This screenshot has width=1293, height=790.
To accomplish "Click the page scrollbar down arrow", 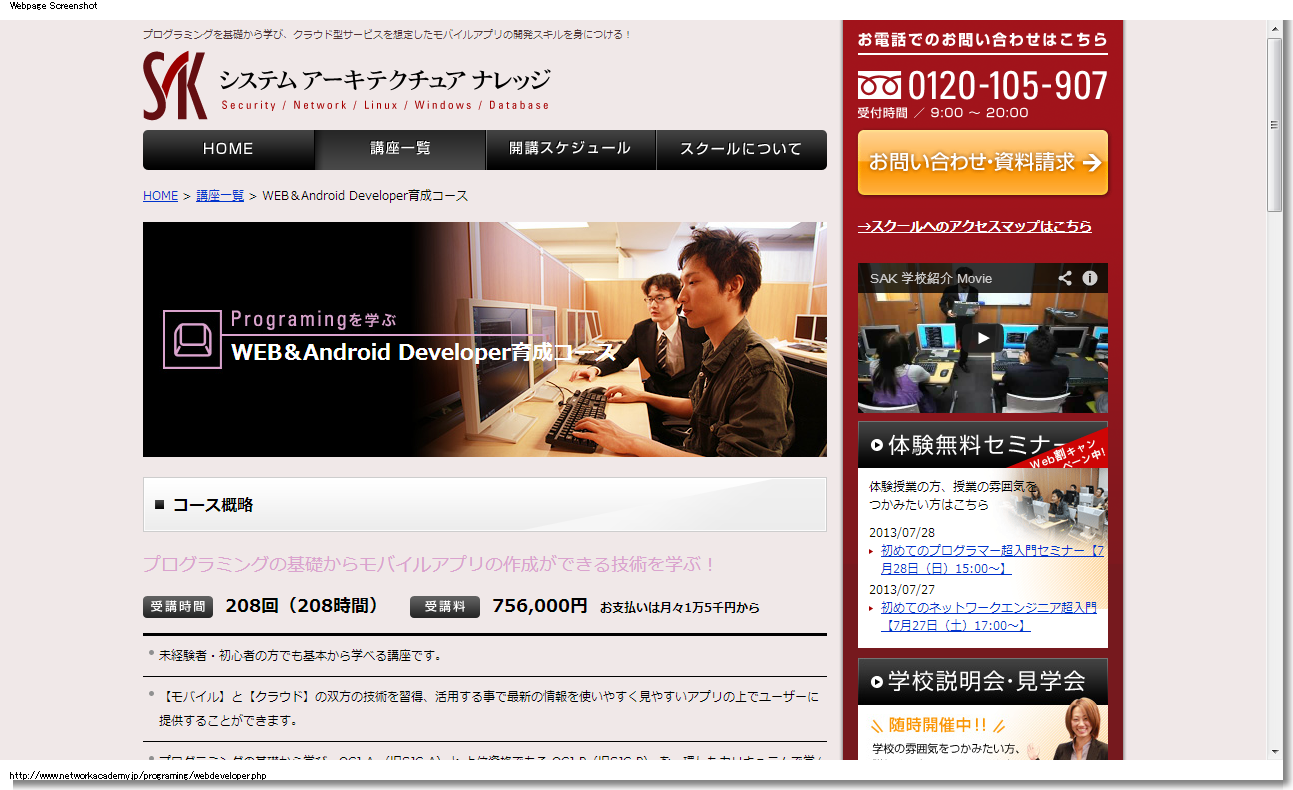I will click(1274, 751).
